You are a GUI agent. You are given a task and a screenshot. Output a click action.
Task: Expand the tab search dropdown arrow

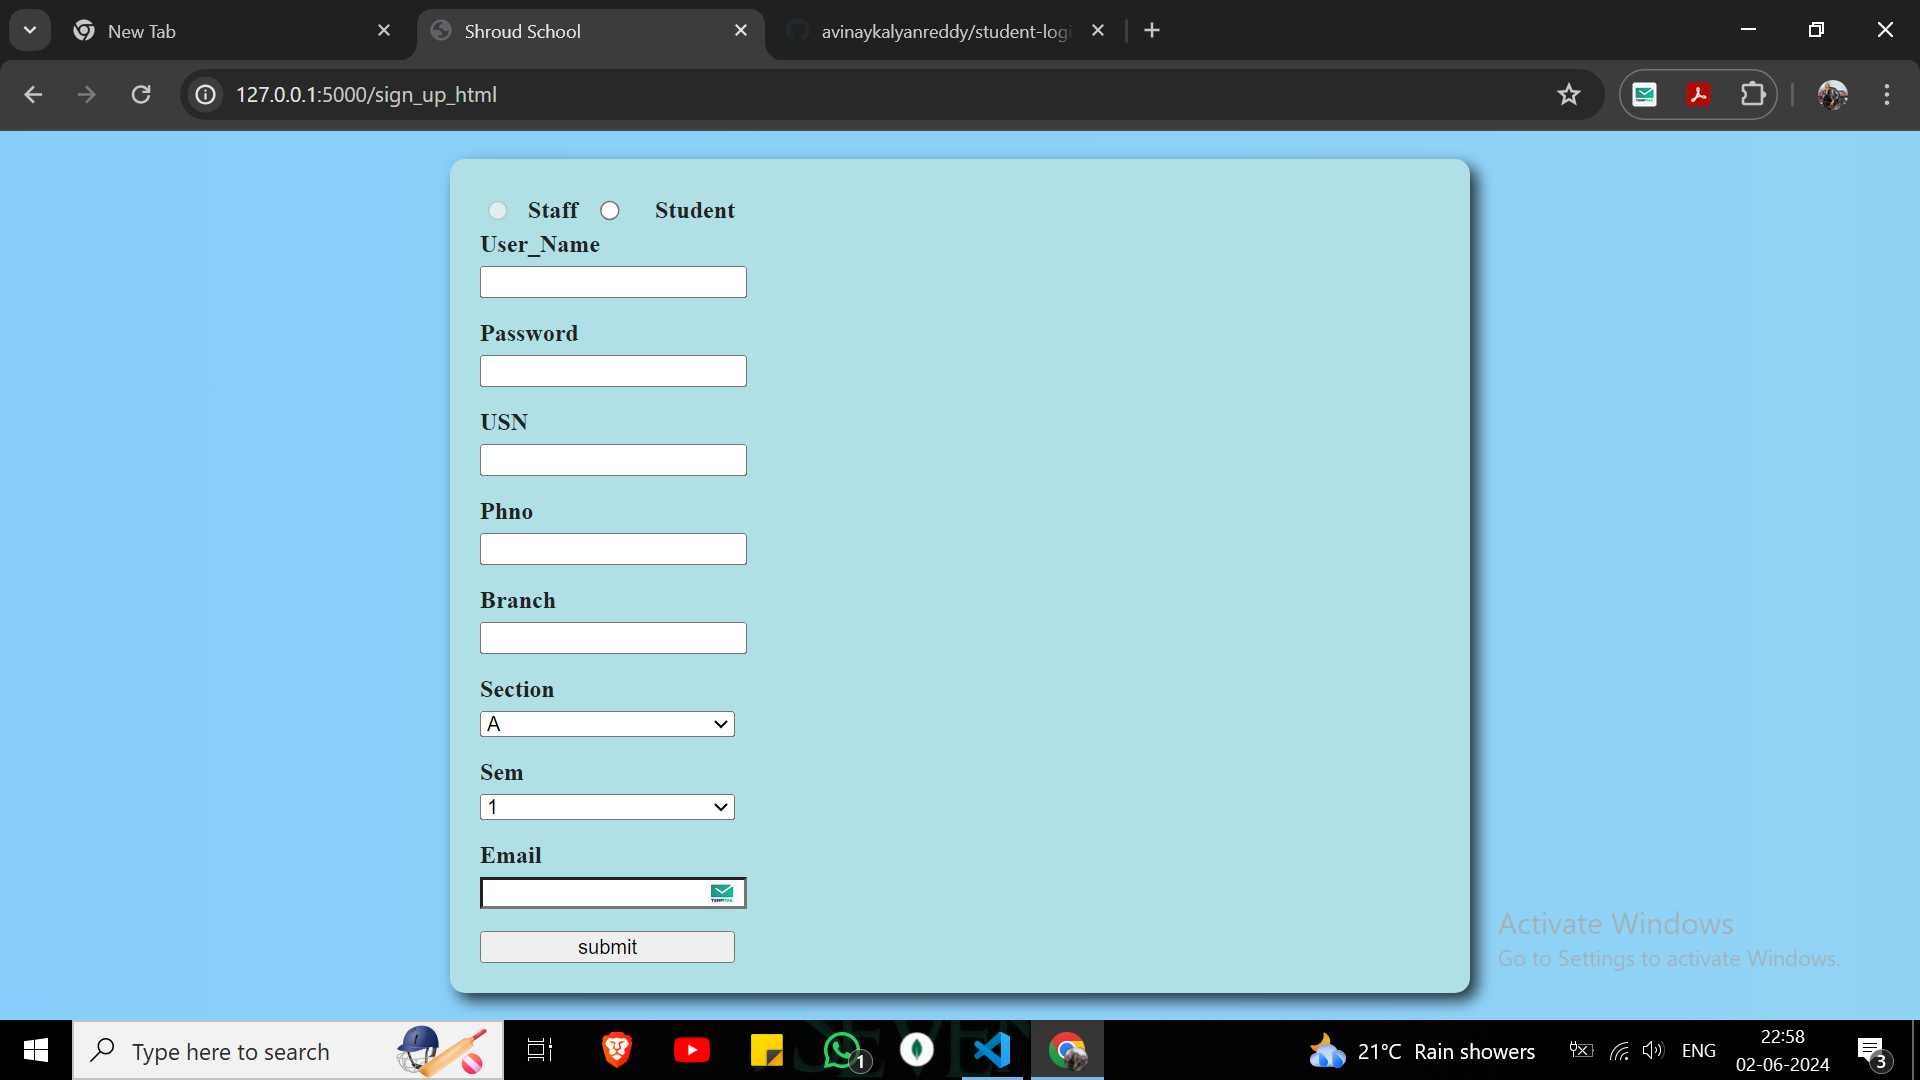pyautogui.click(x=30, y=30)
